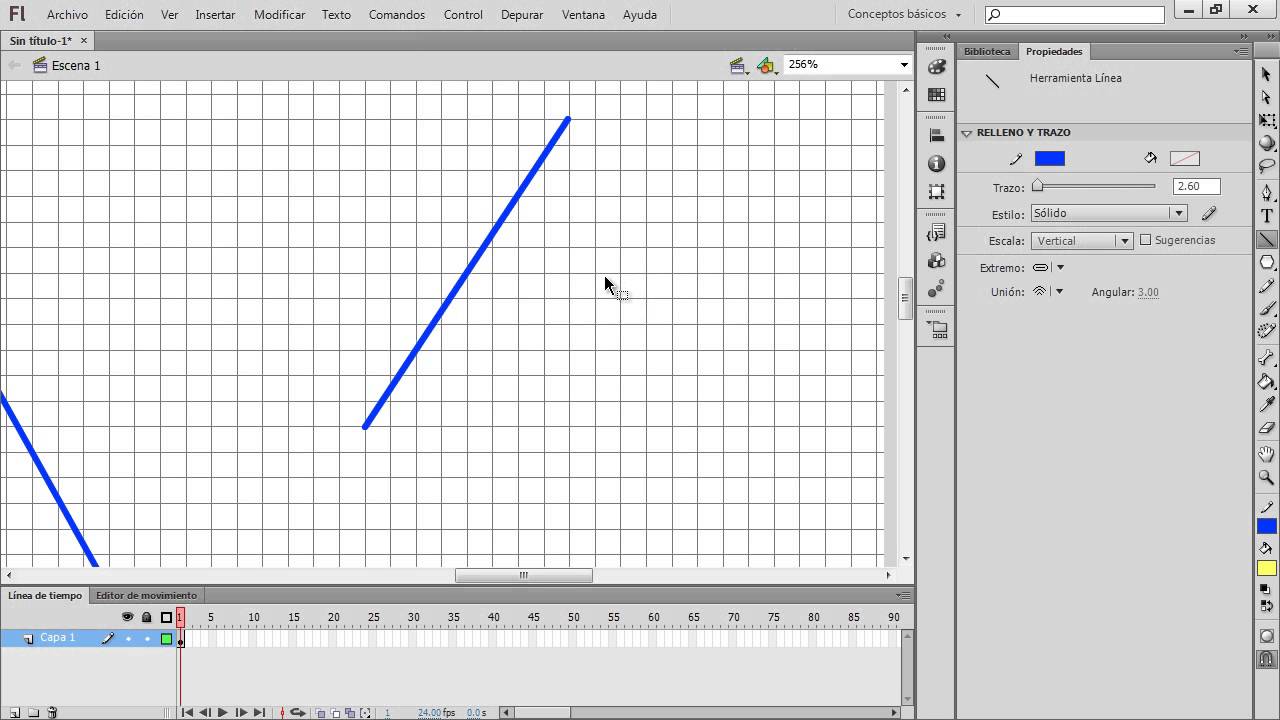This screenshot has width=1280, height=720.
Task: Toggle visibility of all layers eye icon
Action: [x=127, y=617]
